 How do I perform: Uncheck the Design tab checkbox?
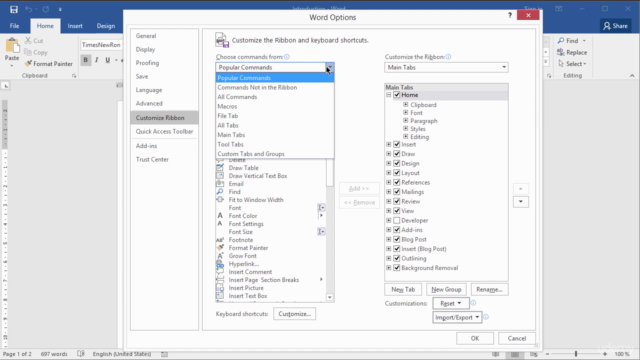pyautogui.click(x=397, y=163)
